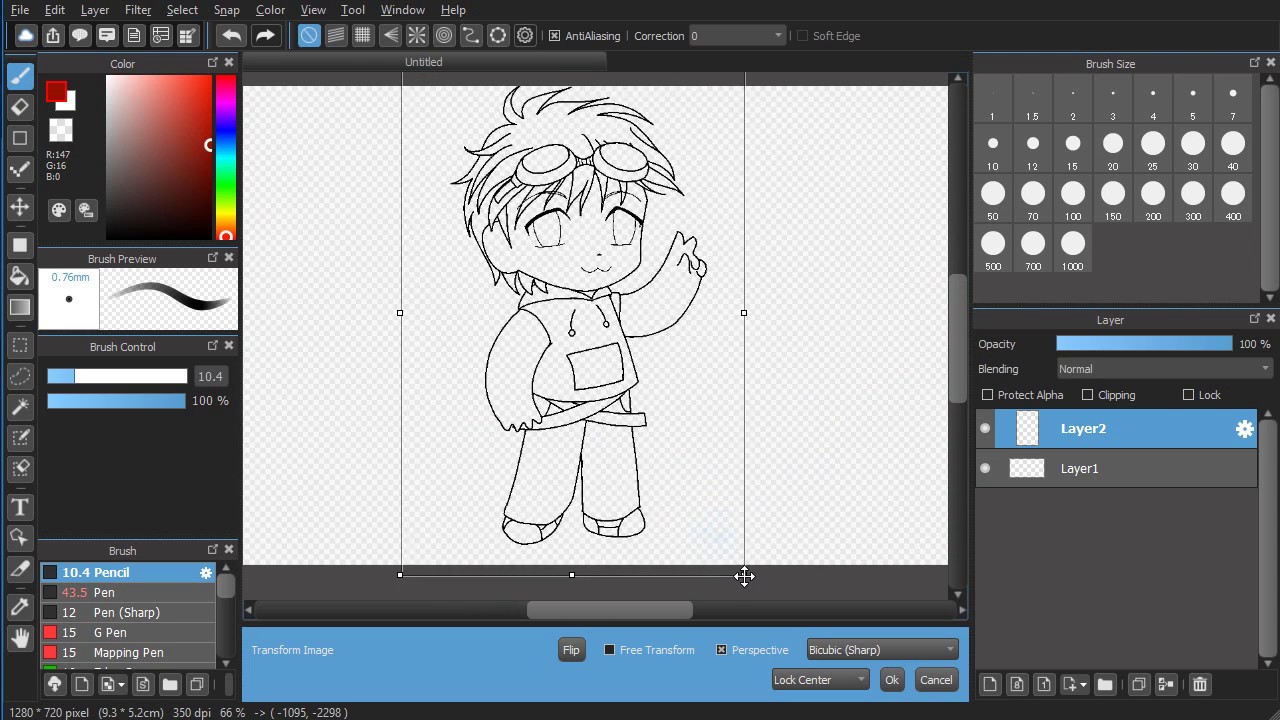
Task: Open the Blending mode dropdown showing Normal
Action: [x=1163, y=368]
